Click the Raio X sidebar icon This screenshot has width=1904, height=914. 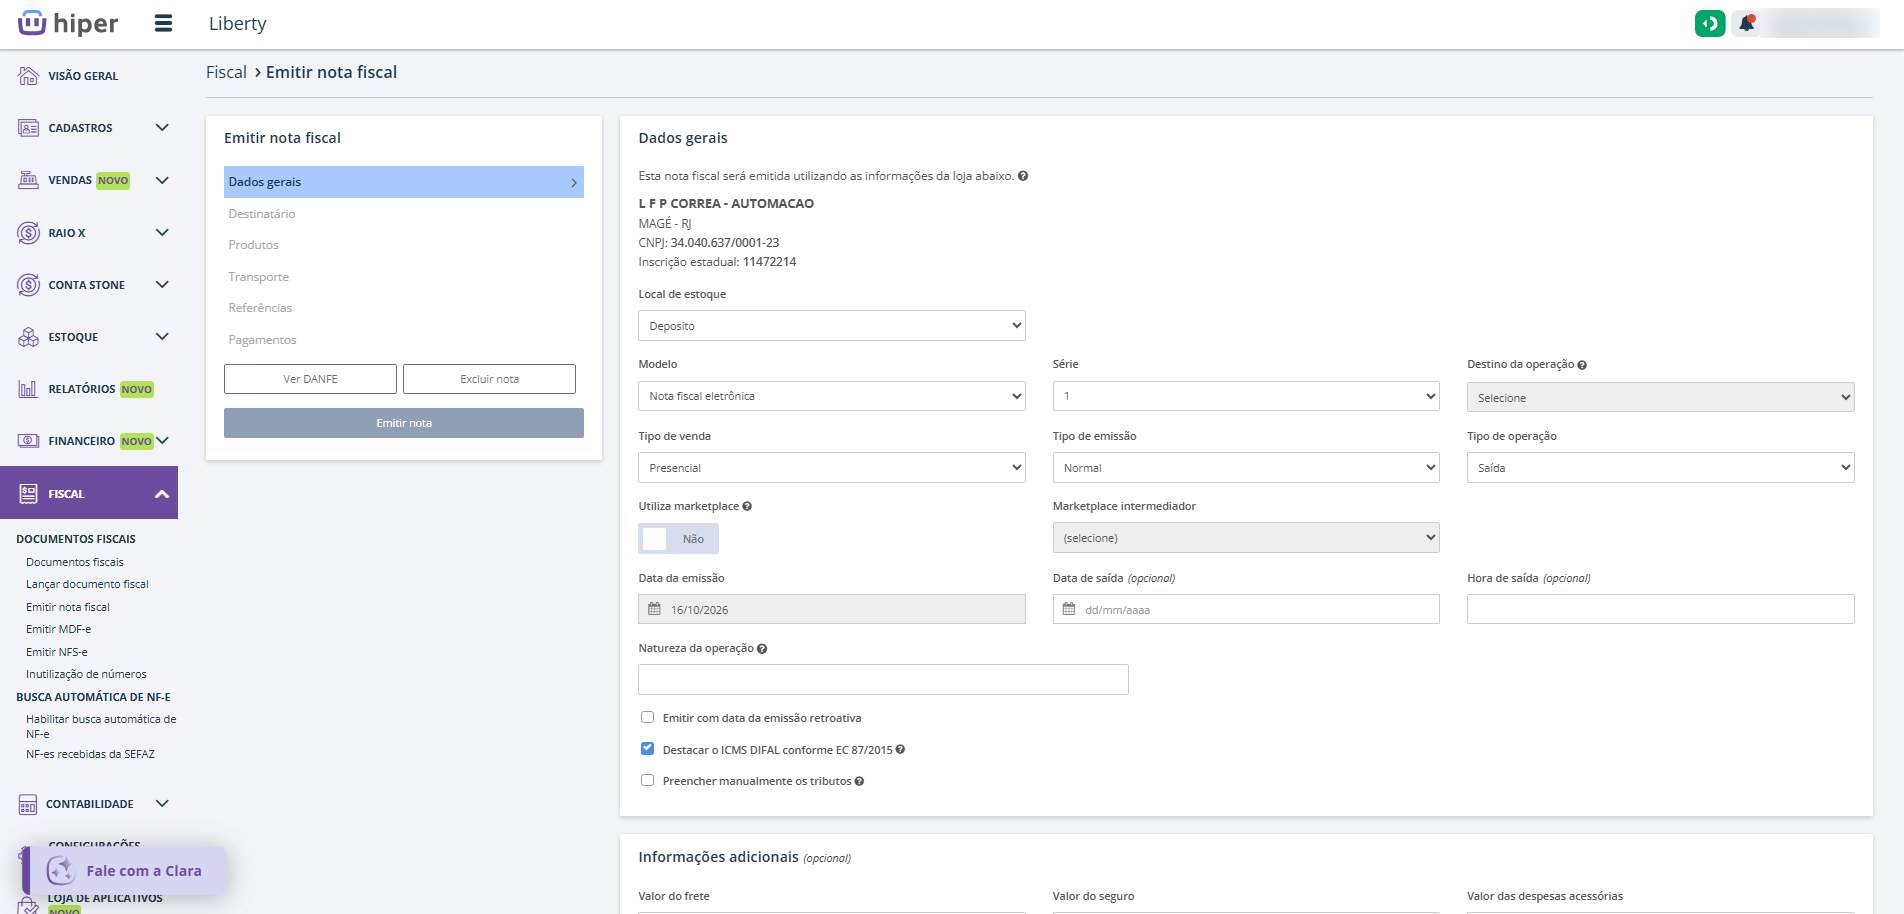click(28, 232)
